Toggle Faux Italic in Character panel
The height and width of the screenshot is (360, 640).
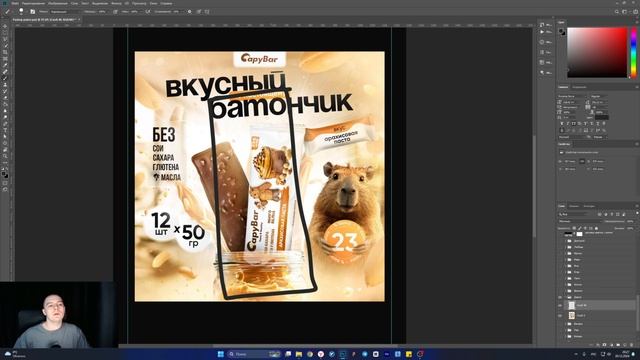(x=567, y=123)
